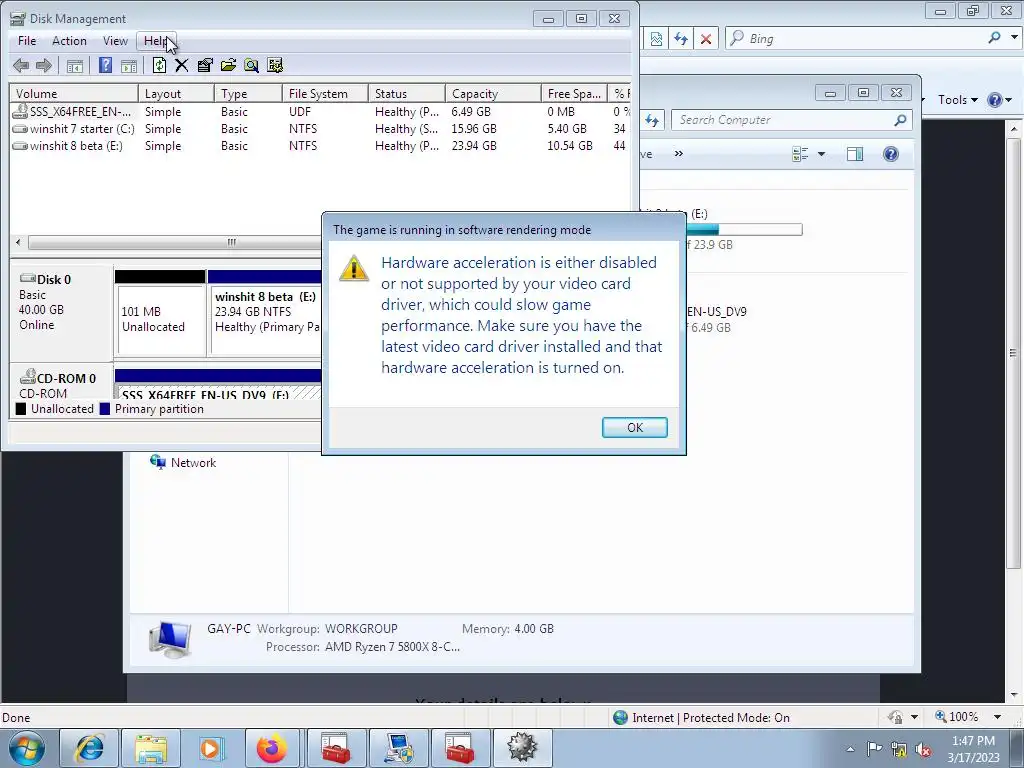Open Windows Media Player on taskbar
Viewport: 1024px width, 768px height.
coord(212,748)
